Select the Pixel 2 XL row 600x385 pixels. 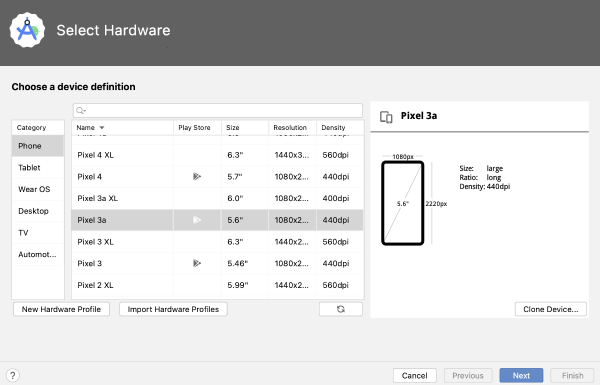point(217,285)
